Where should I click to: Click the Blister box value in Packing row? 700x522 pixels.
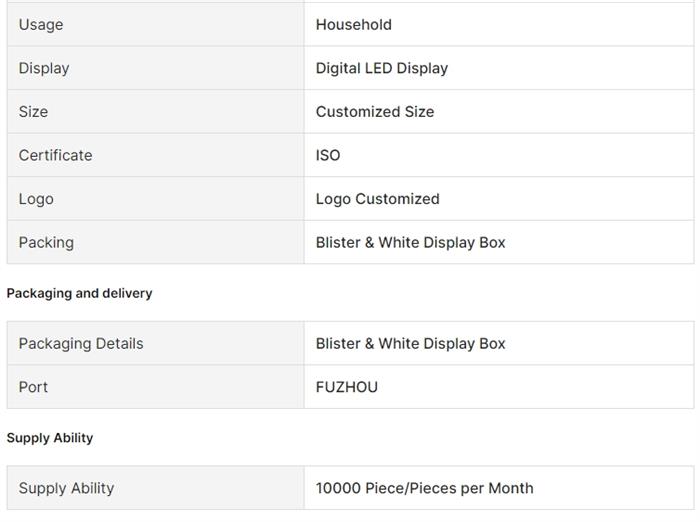410,242
